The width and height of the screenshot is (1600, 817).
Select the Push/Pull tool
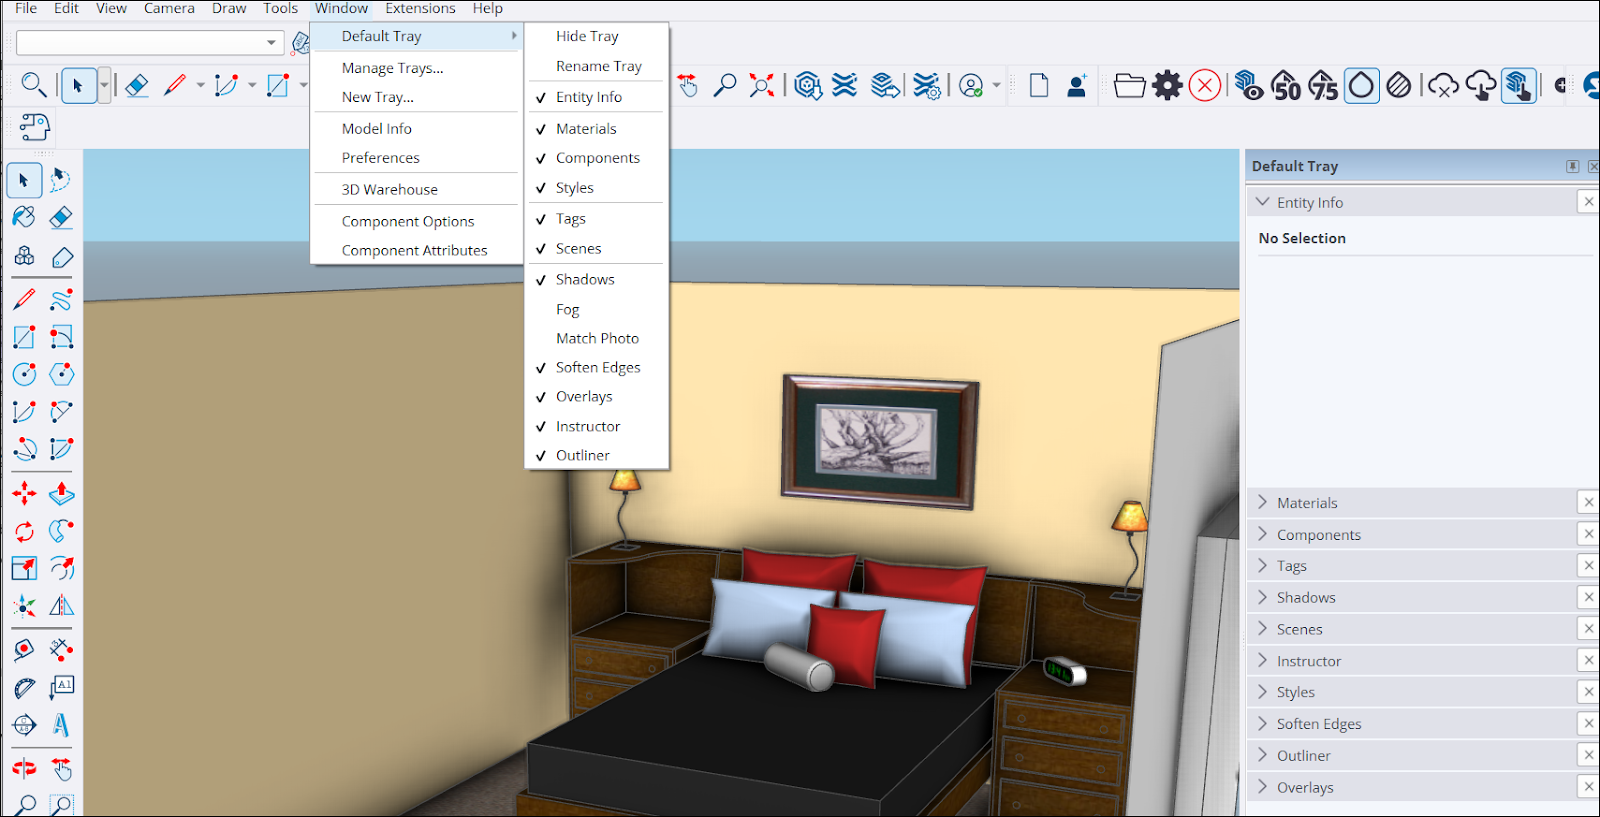[61, 494]
